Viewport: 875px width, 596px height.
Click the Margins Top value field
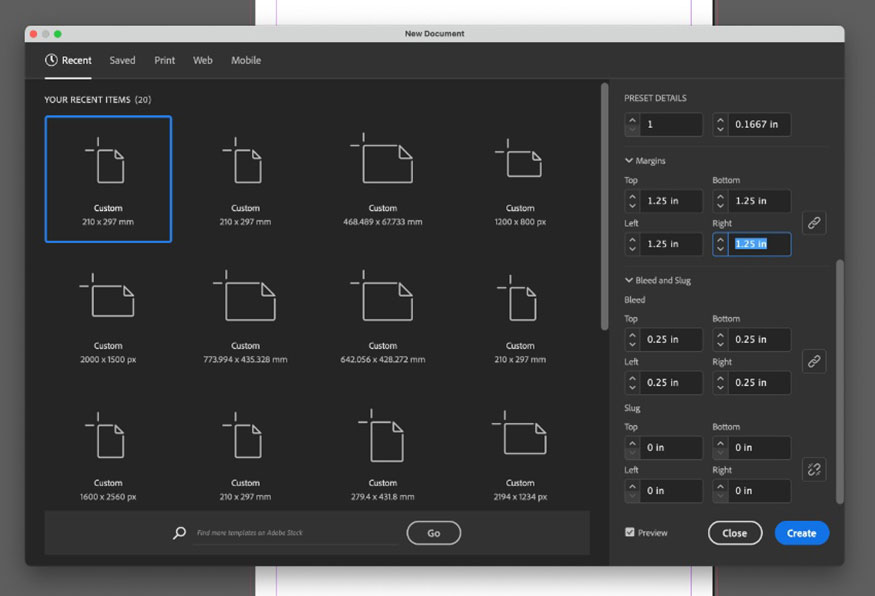tap(671, 201)
